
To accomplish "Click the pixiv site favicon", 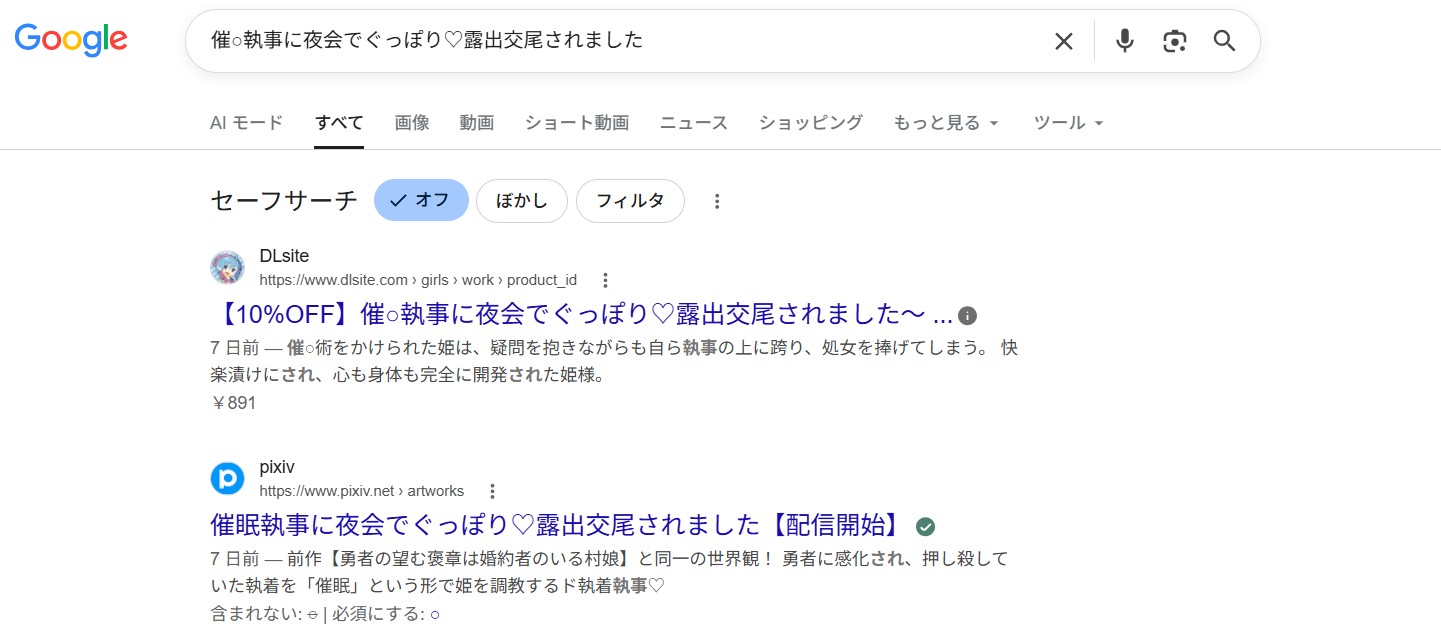I will 227,479.
